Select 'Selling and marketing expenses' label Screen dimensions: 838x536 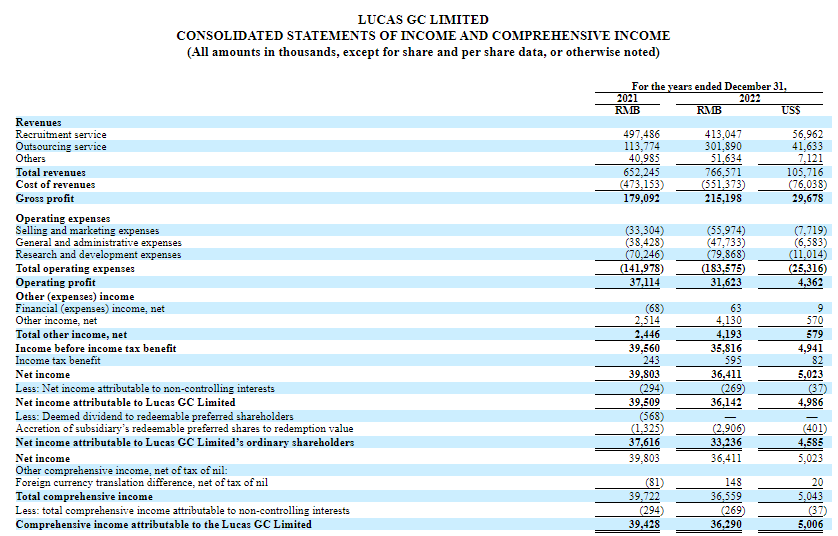pos(88,231)
